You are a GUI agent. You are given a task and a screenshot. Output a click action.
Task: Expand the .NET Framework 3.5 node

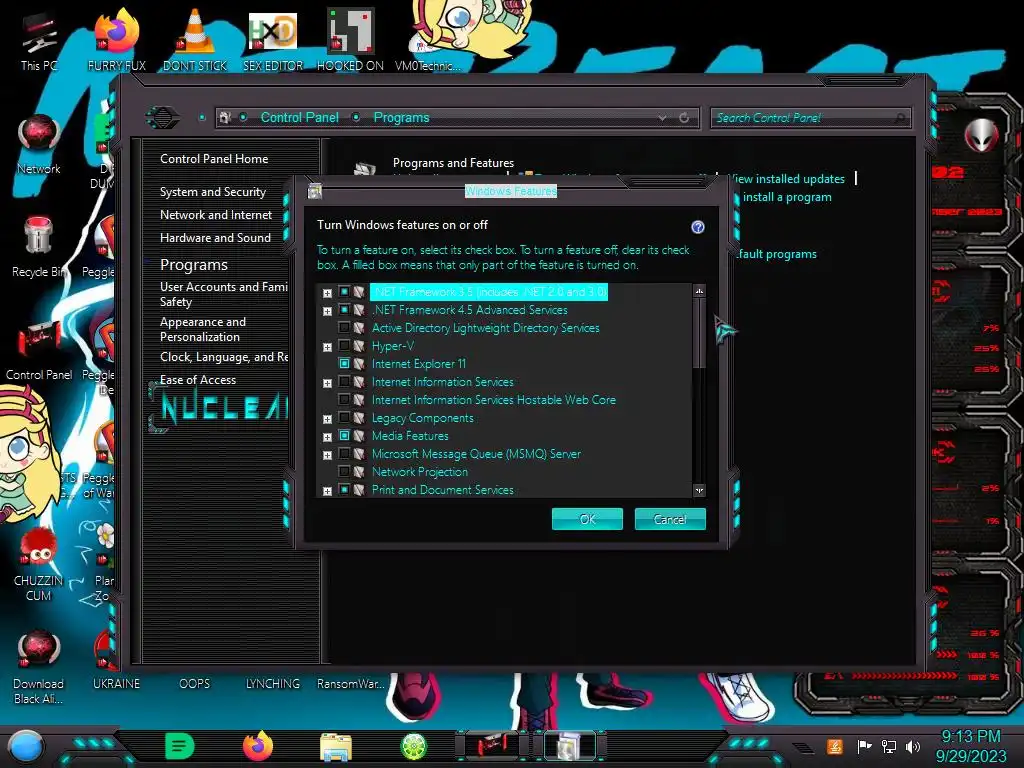point(327,293)
